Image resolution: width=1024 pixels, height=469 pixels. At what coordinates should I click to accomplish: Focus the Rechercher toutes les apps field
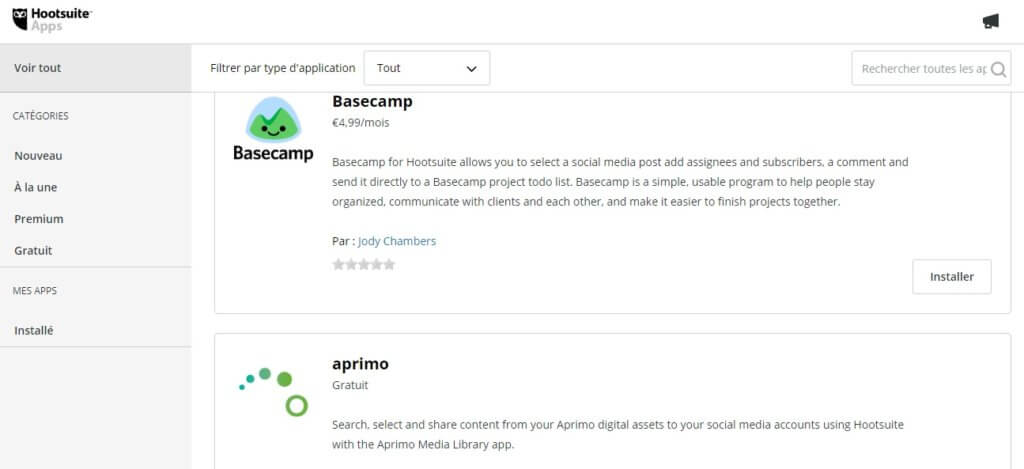click(922, 69)
